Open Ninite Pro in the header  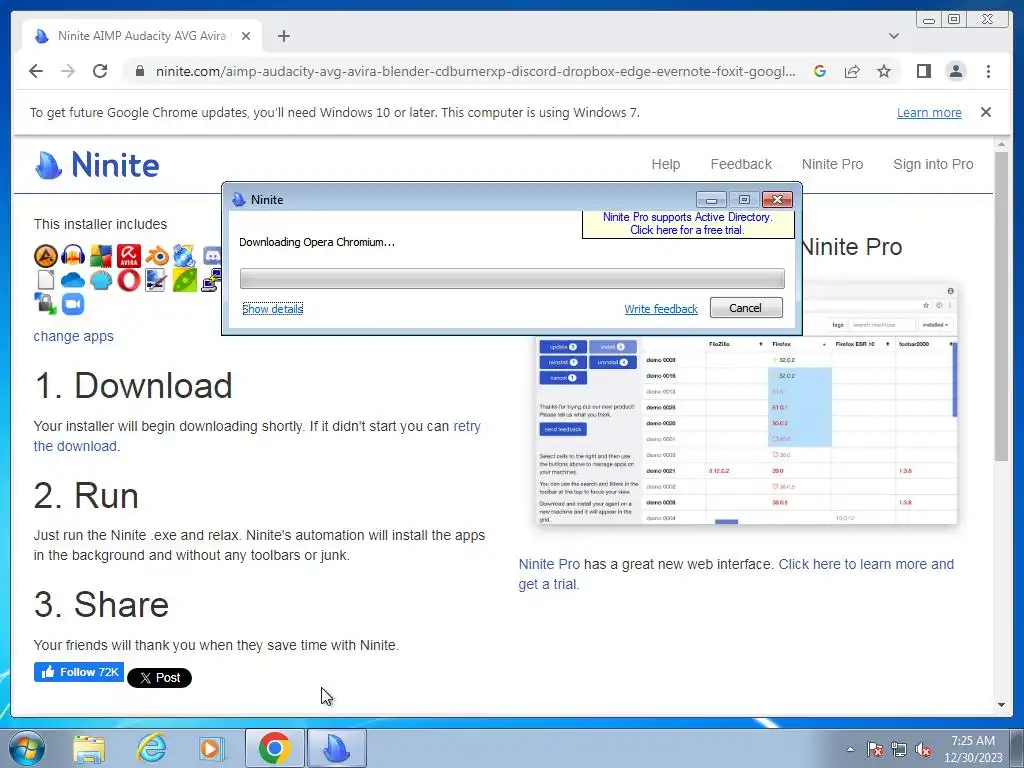(832, 164)
